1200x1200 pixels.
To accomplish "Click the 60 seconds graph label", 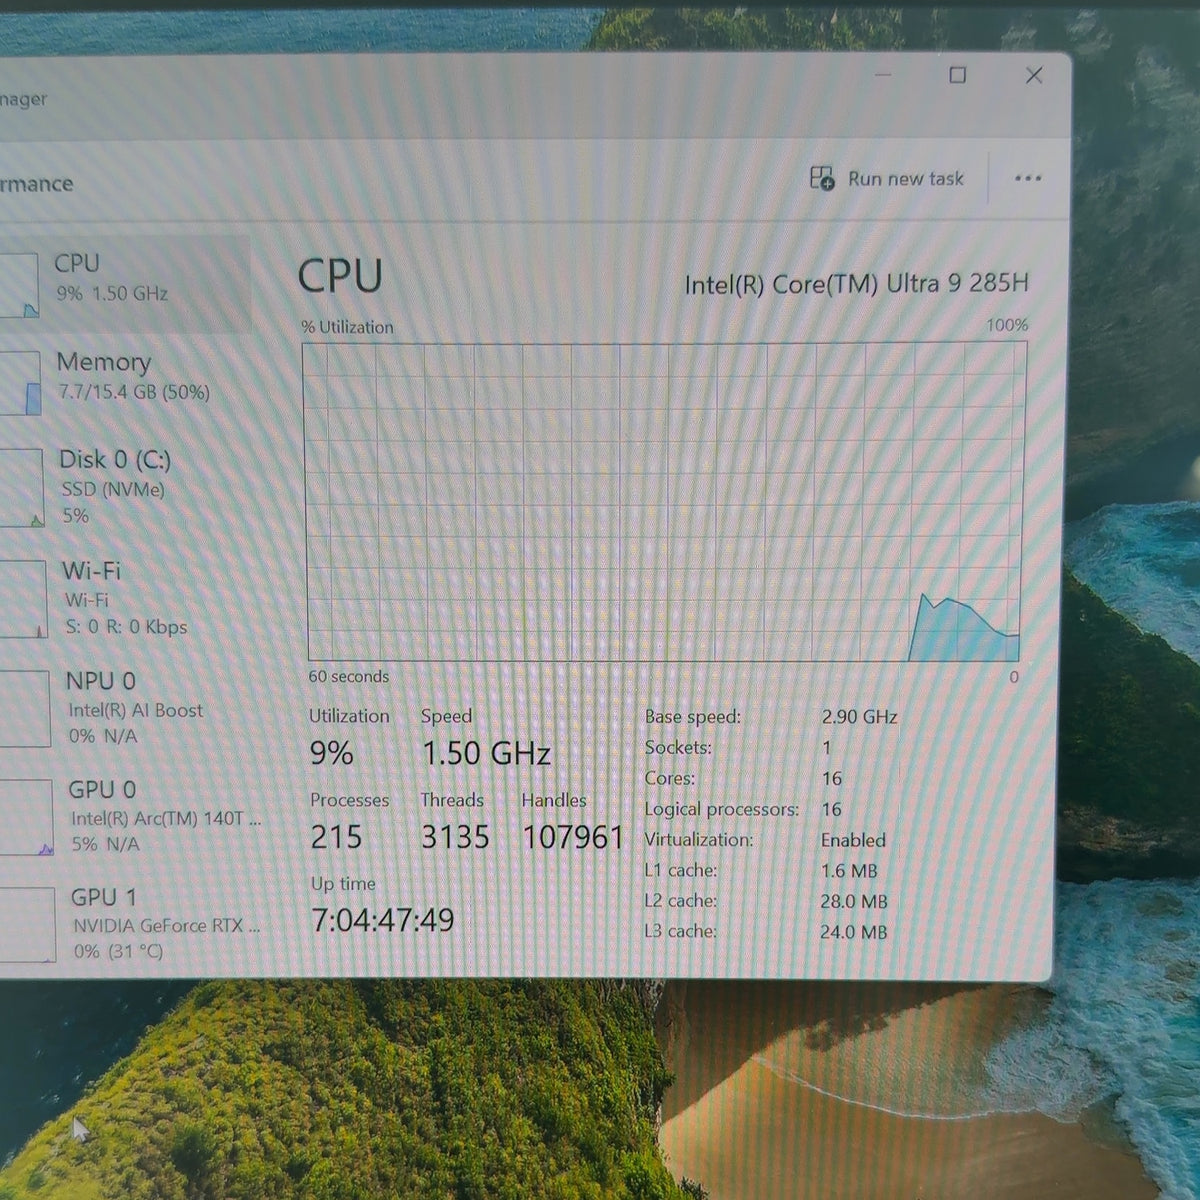I will point(348,677).
